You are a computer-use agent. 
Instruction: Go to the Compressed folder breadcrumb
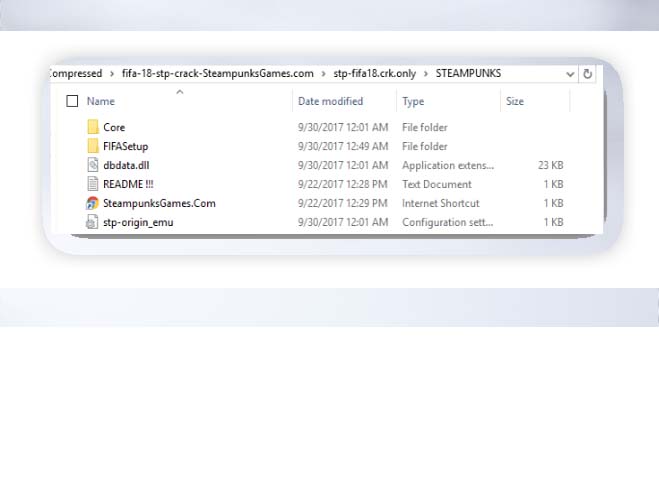[x=76, y=74]
